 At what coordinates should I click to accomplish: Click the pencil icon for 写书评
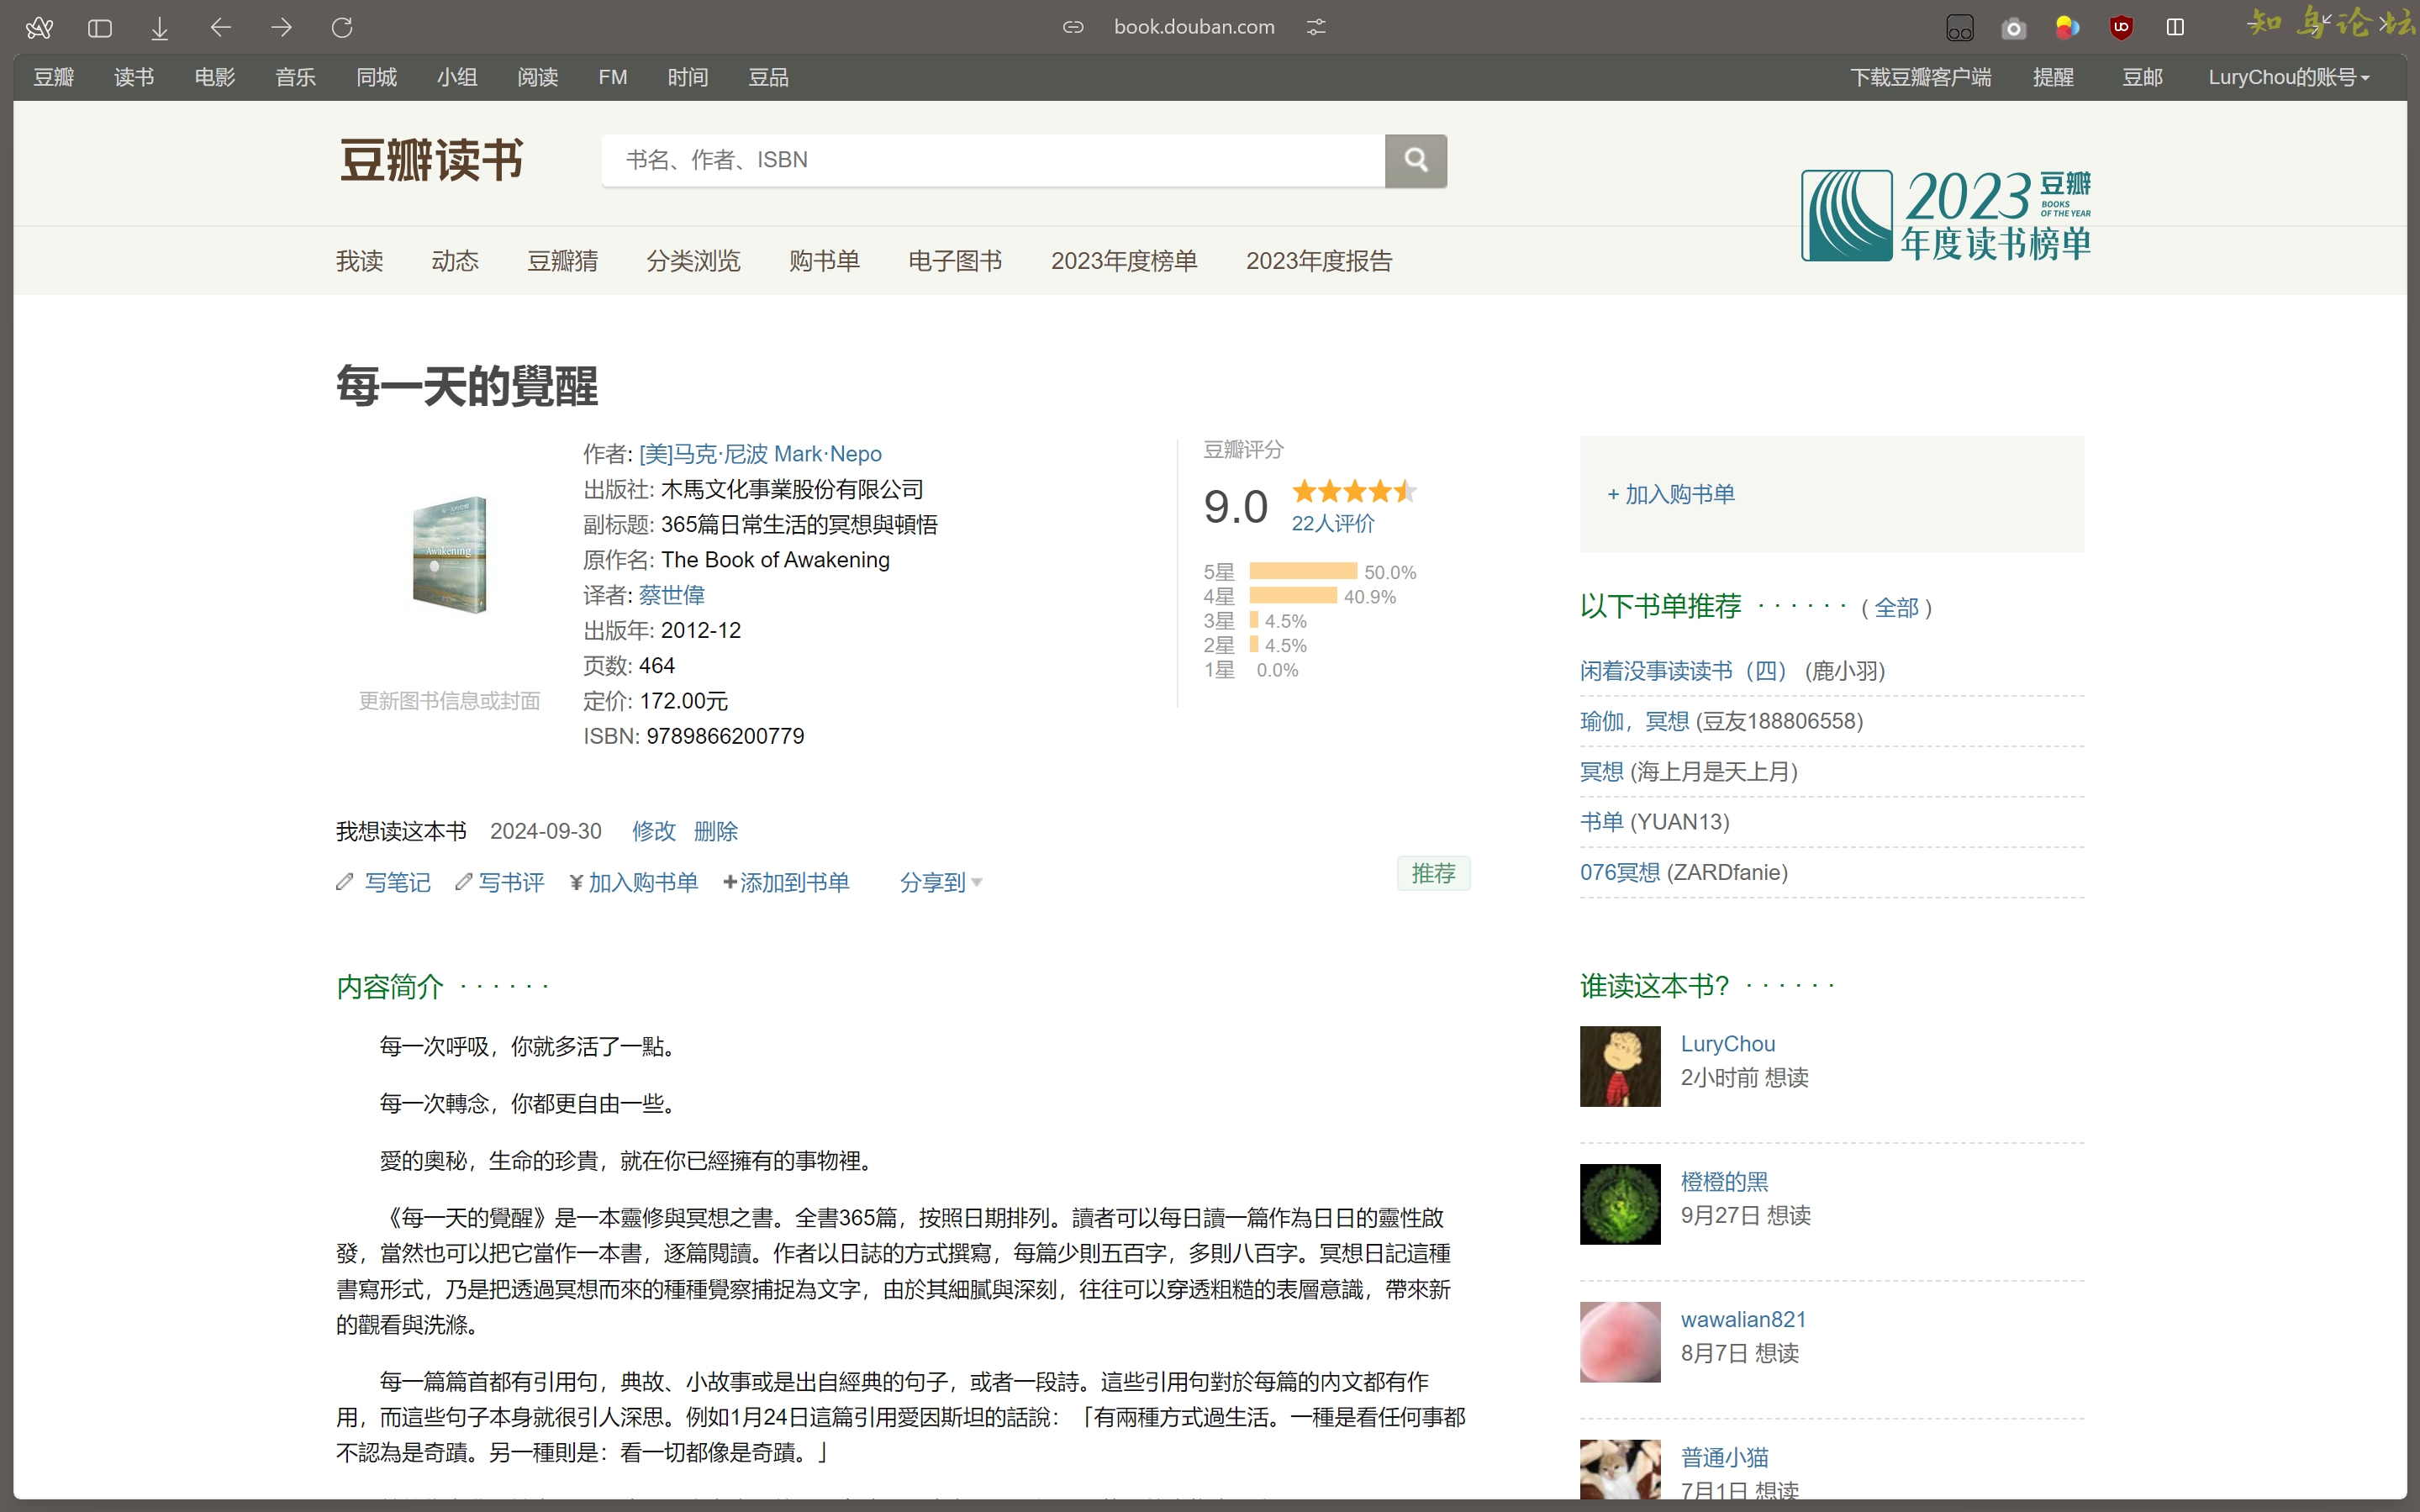click(x=463, y=882)
